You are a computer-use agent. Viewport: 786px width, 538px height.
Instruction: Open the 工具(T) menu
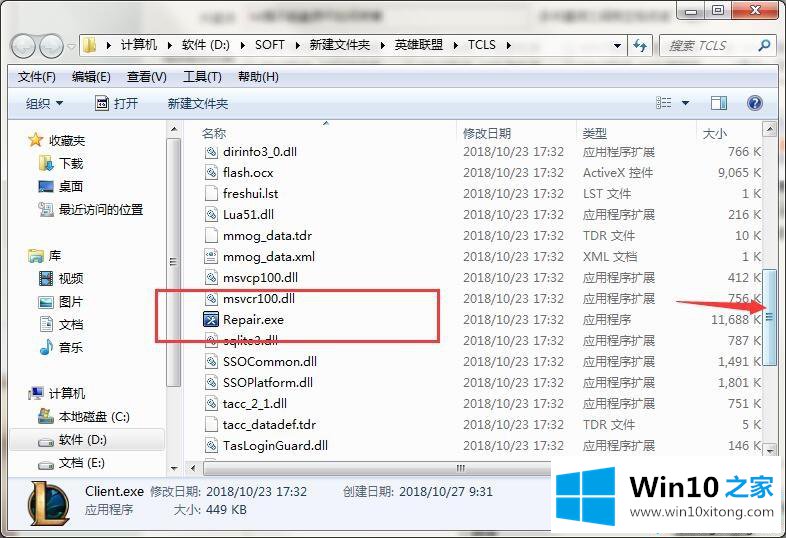tap(202, 77)
